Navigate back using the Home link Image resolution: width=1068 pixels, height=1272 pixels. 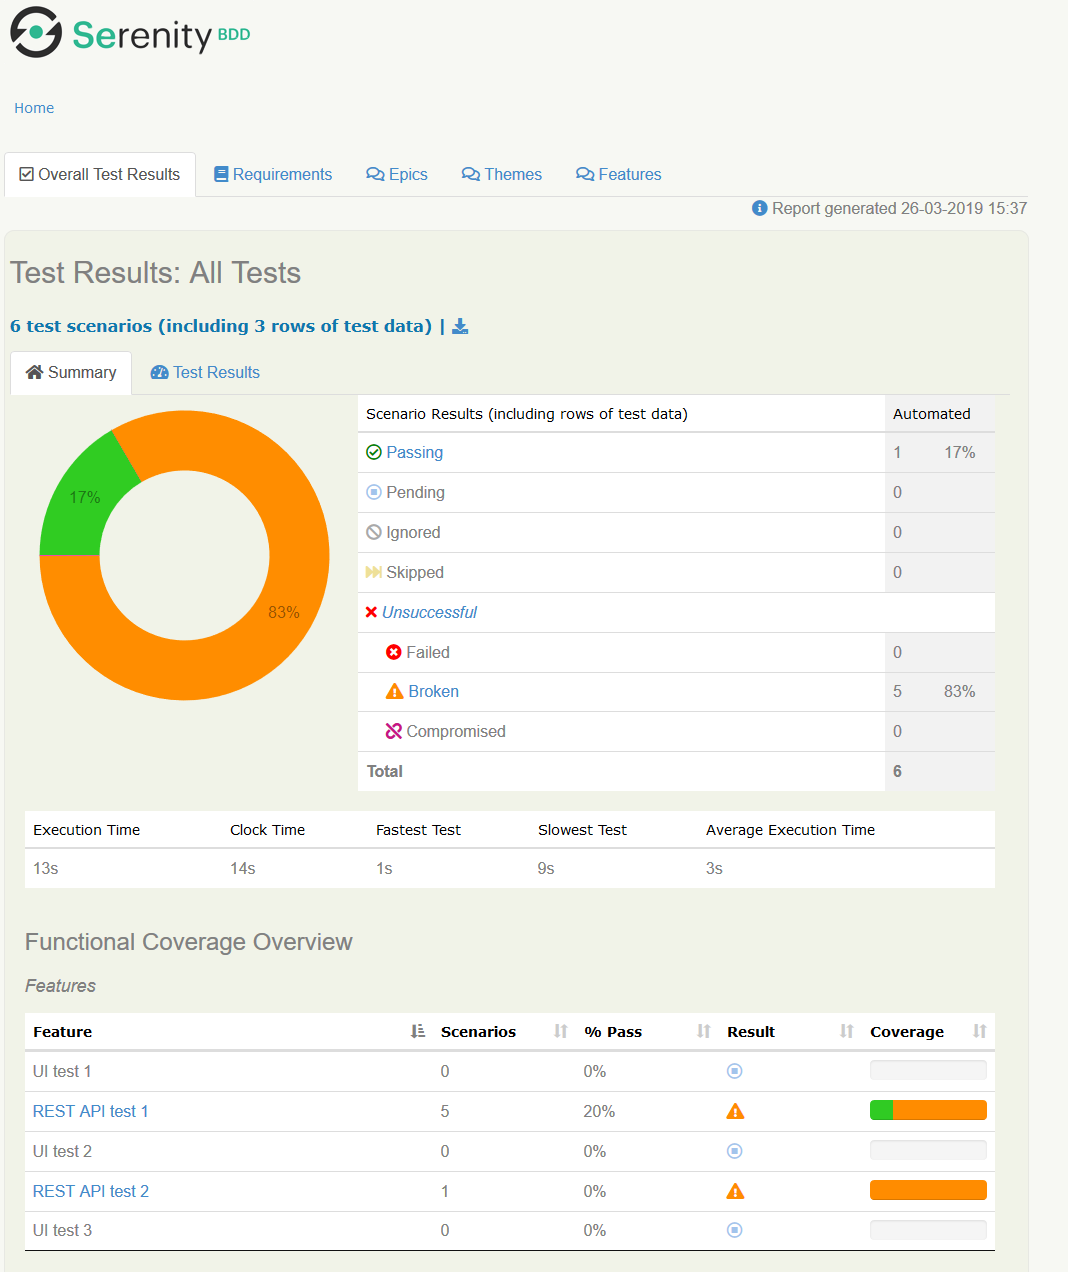33,108
